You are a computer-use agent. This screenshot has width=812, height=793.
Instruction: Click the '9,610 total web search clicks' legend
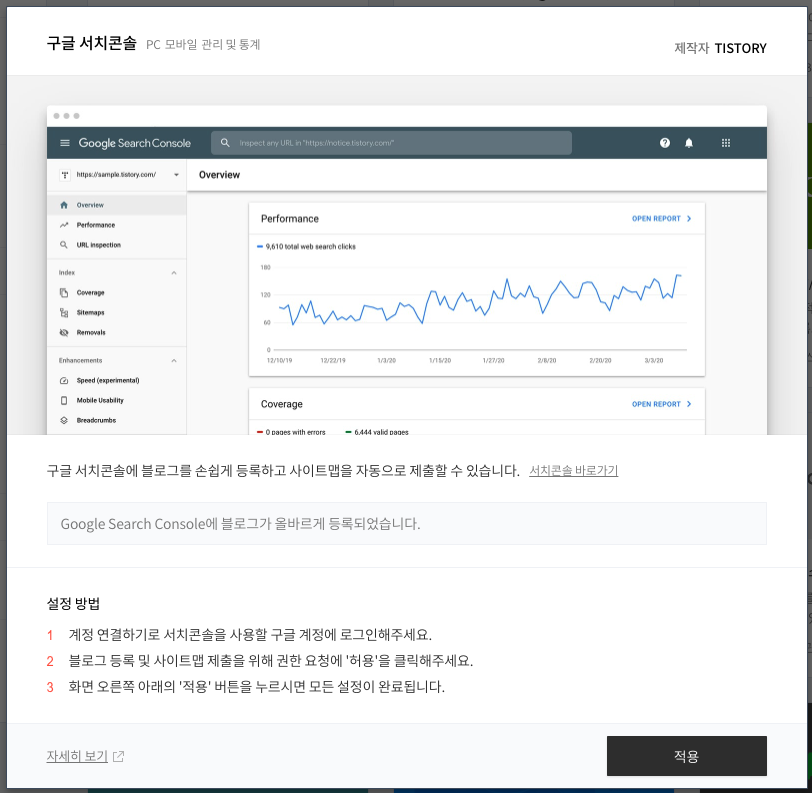(x=307, y=247)
